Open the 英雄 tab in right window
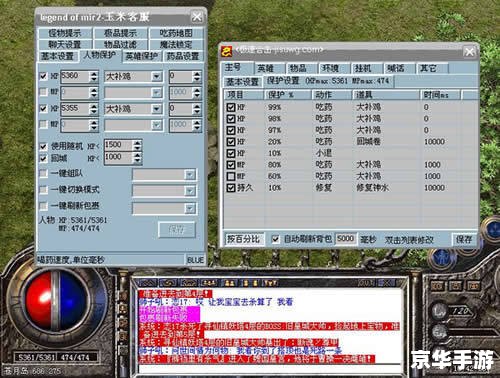The width and height of the screenshot is (500, 378). coord(269,69)
